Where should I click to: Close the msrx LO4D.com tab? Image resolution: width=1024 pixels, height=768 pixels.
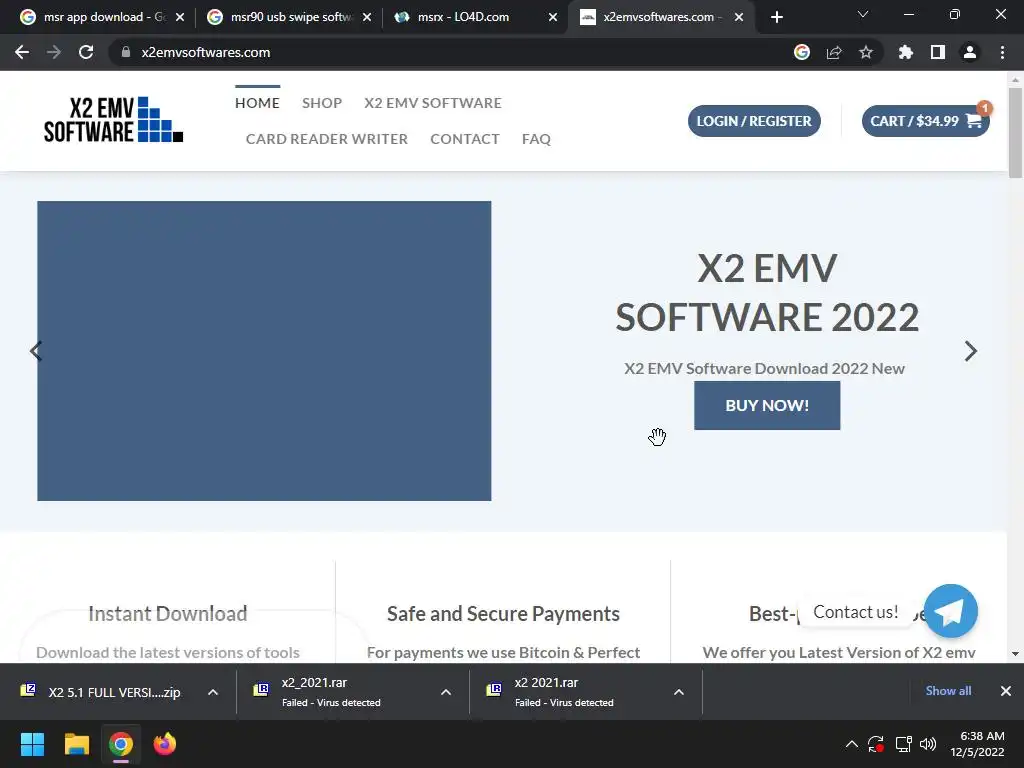(553, 17)
